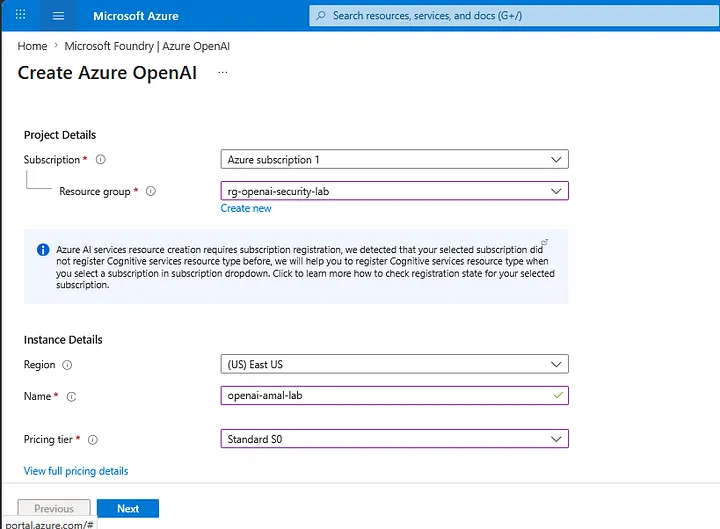Click the Next button
This screenshot has height=529, width=720.
tap(128, 508)
